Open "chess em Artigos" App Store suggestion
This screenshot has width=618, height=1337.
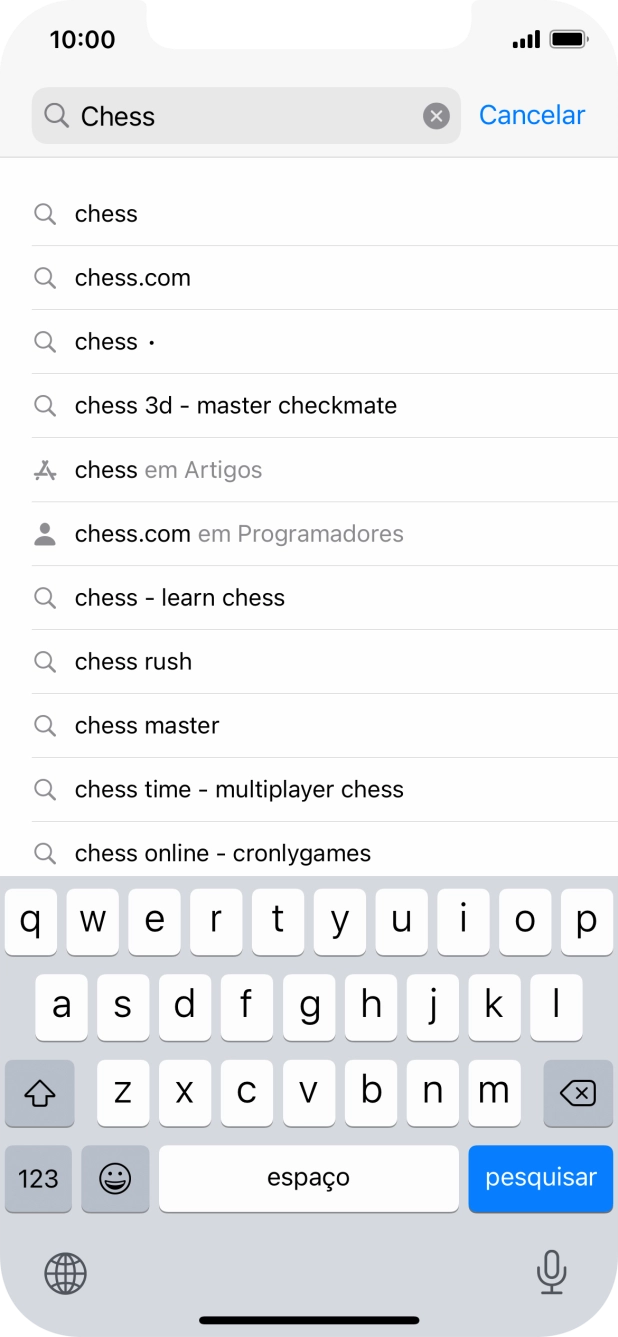(x=168, y=470)
